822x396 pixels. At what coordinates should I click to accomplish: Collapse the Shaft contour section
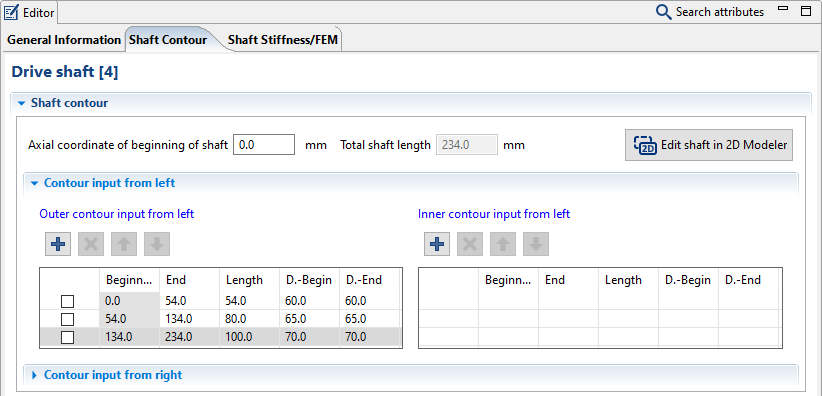[21, 103]
